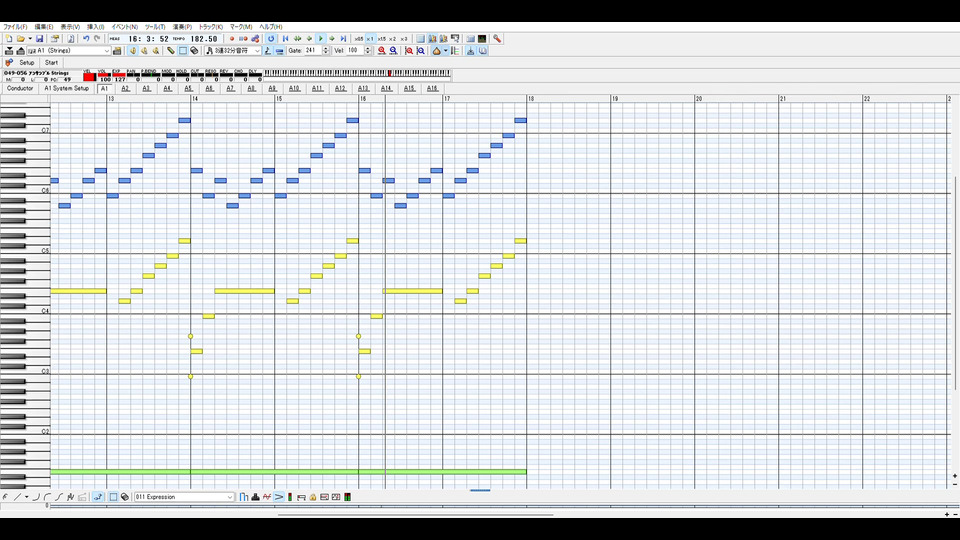Open the ファイル(F) menu
Image resolution: width=960 pixels, height=540 pixels.
pyautogui.click(x=15, y=27)
